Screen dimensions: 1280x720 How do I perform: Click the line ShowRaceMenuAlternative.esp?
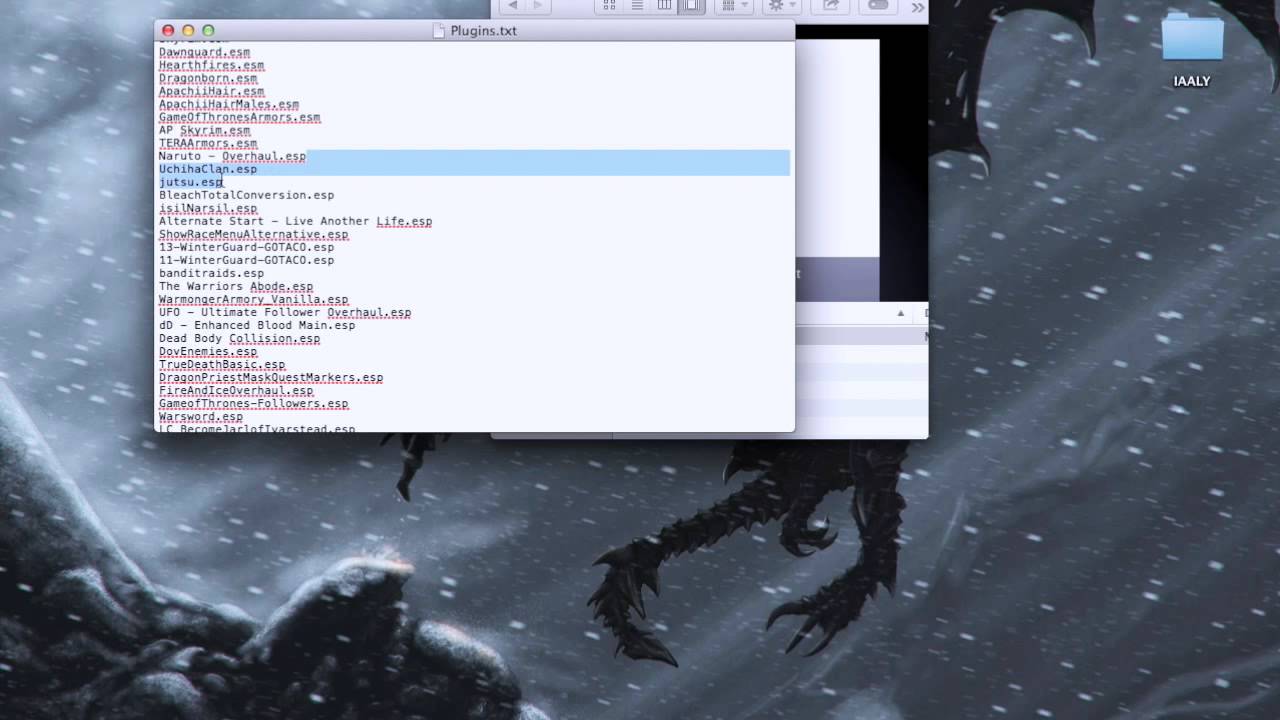click(x=253, y=234)
